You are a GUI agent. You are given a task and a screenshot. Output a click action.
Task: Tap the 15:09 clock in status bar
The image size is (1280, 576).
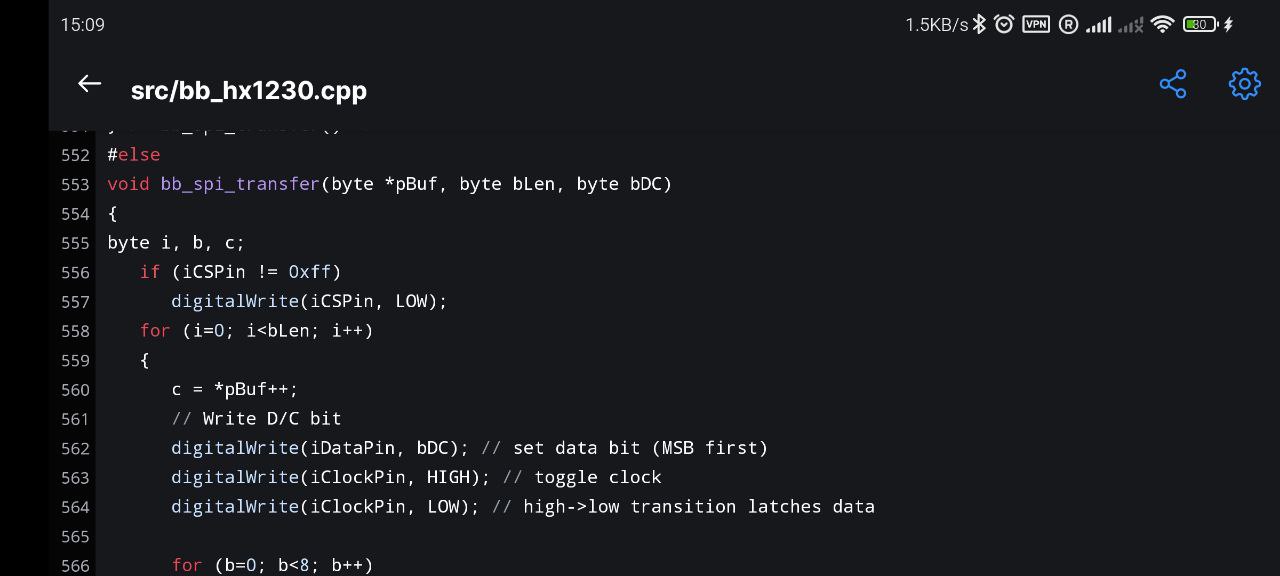[82, 24]
